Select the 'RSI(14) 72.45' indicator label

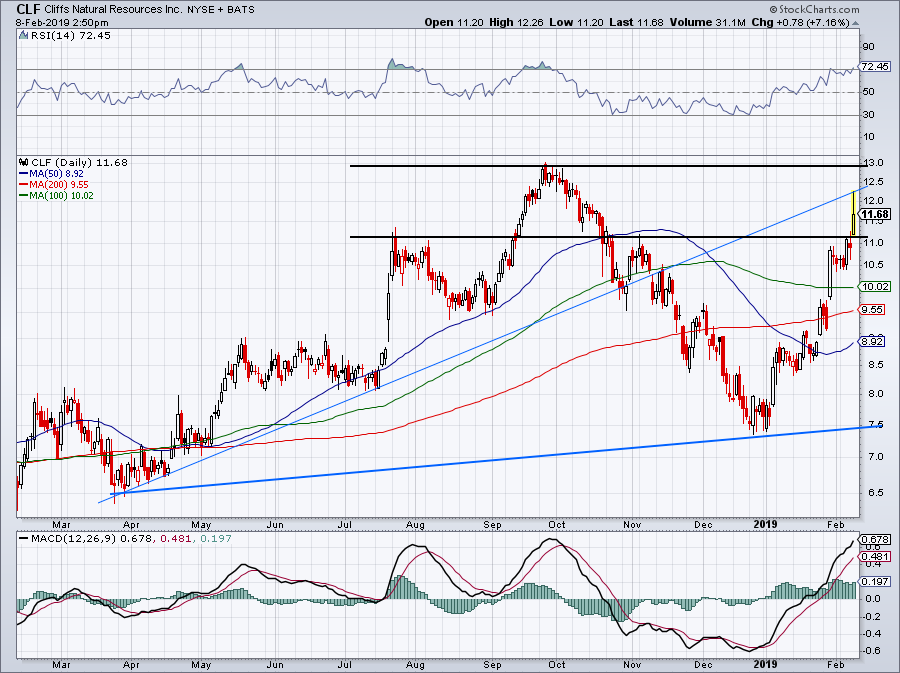(x=70, y=36)
